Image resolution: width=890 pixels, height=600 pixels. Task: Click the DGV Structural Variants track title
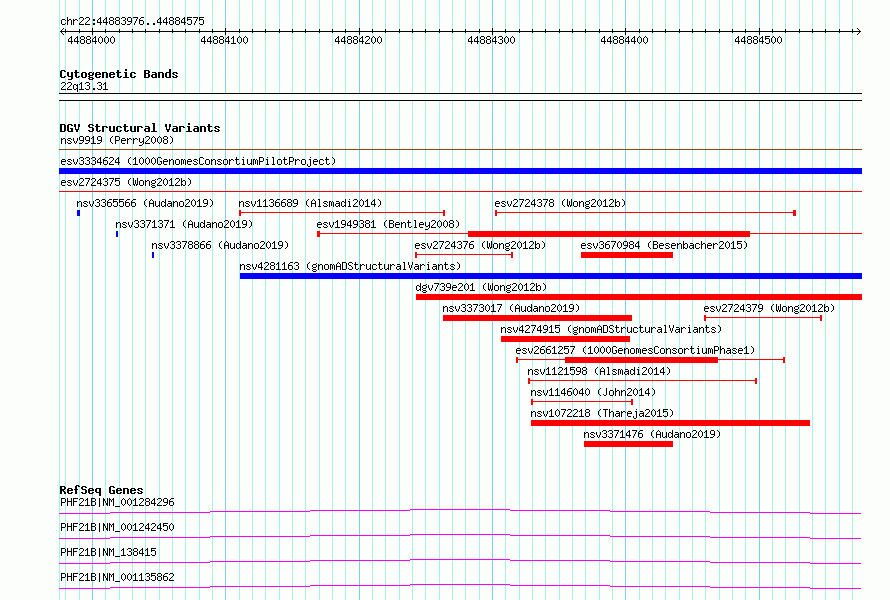(140, 128)
